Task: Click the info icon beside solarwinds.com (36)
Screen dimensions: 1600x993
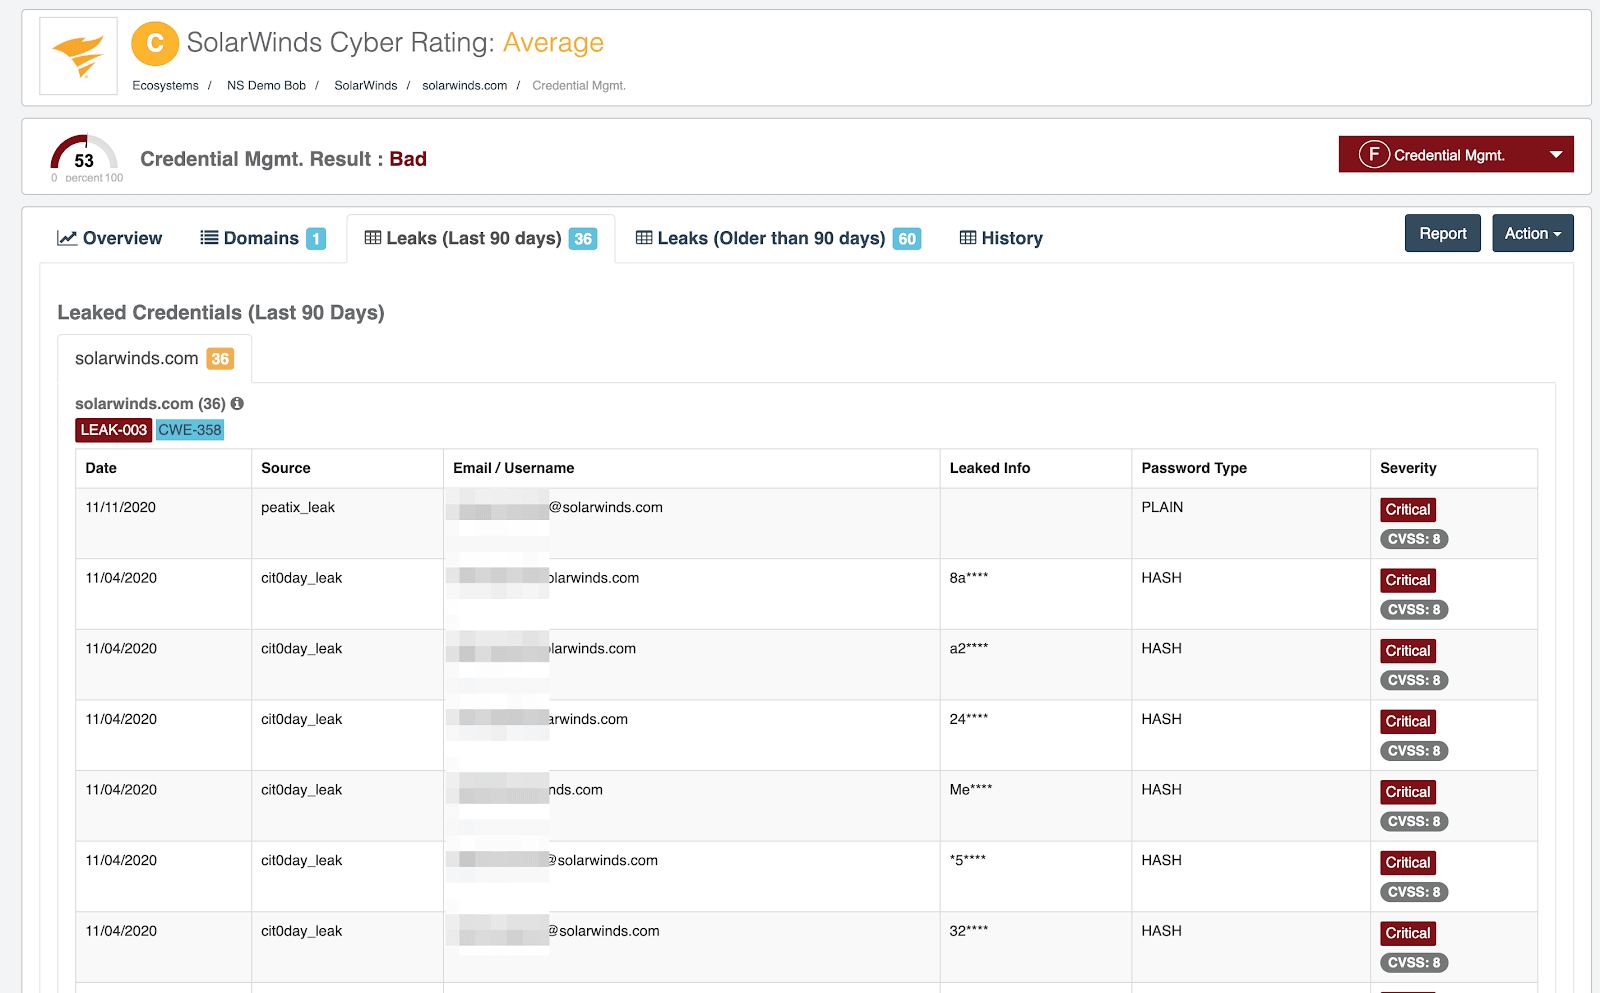Action: tap(237, 404)
